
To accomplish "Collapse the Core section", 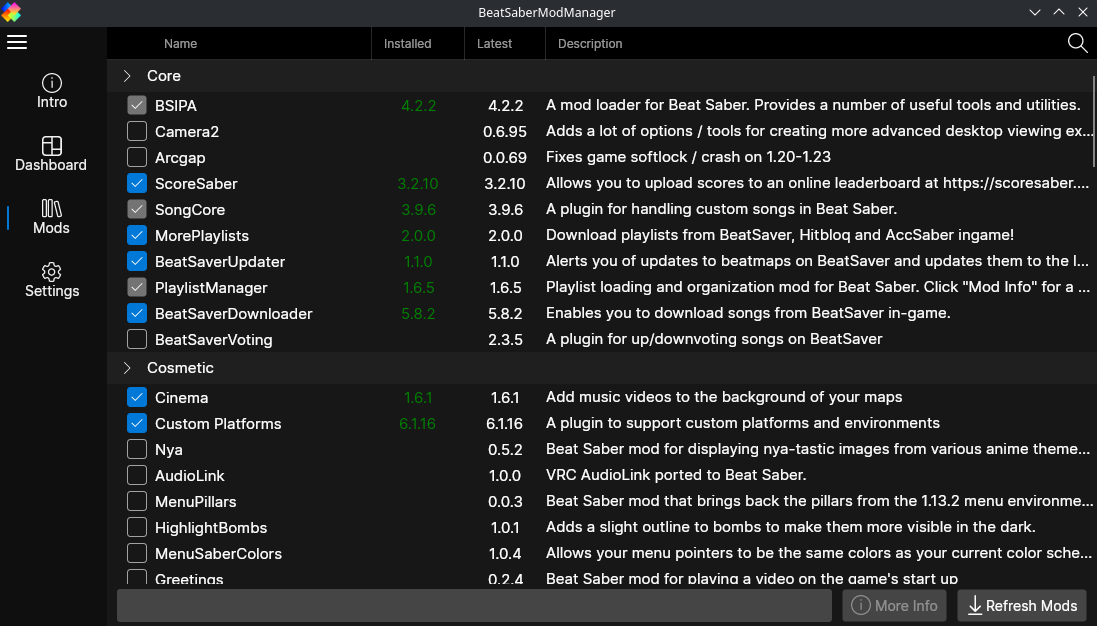I will [126, 75].
